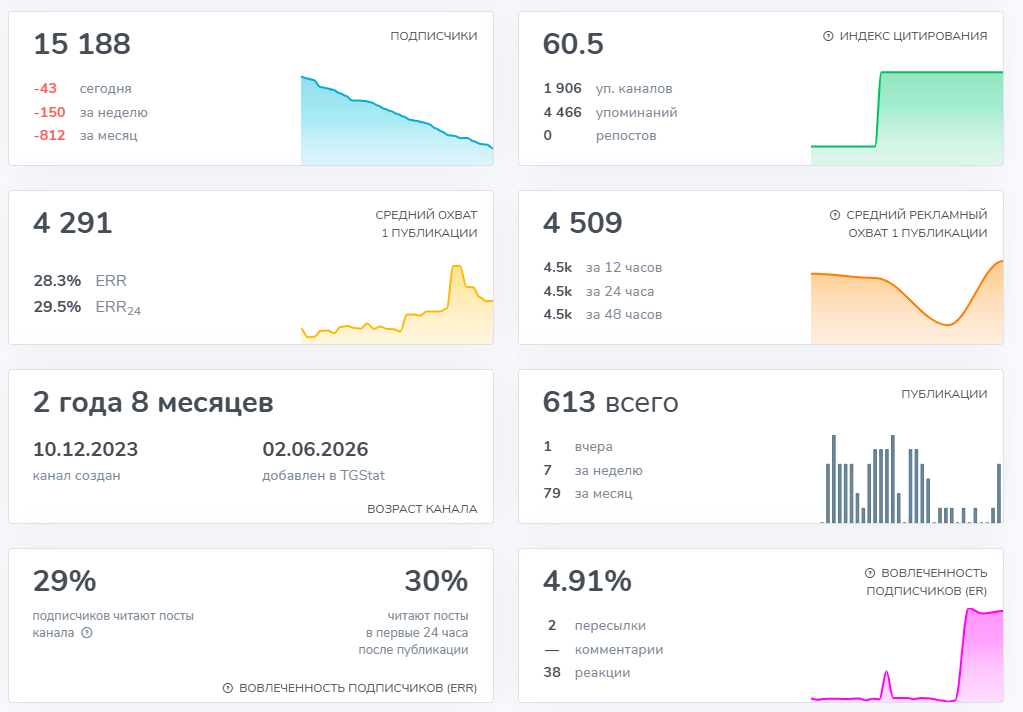This screenshot has width=1023, height=712.
Task: Open the blue subscribers decline chart
Action: point(397,120)
